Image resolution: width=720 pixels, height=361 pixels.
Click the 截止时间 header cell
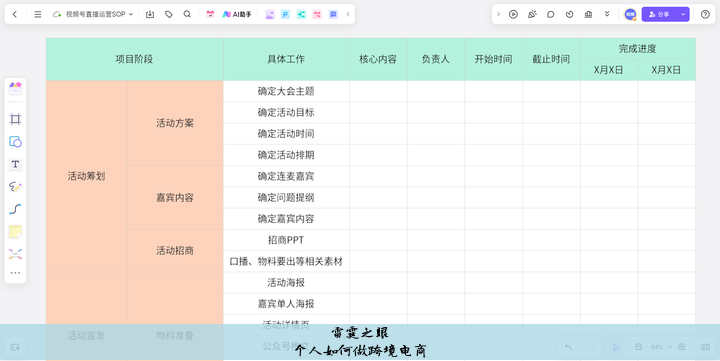point(551,59)
